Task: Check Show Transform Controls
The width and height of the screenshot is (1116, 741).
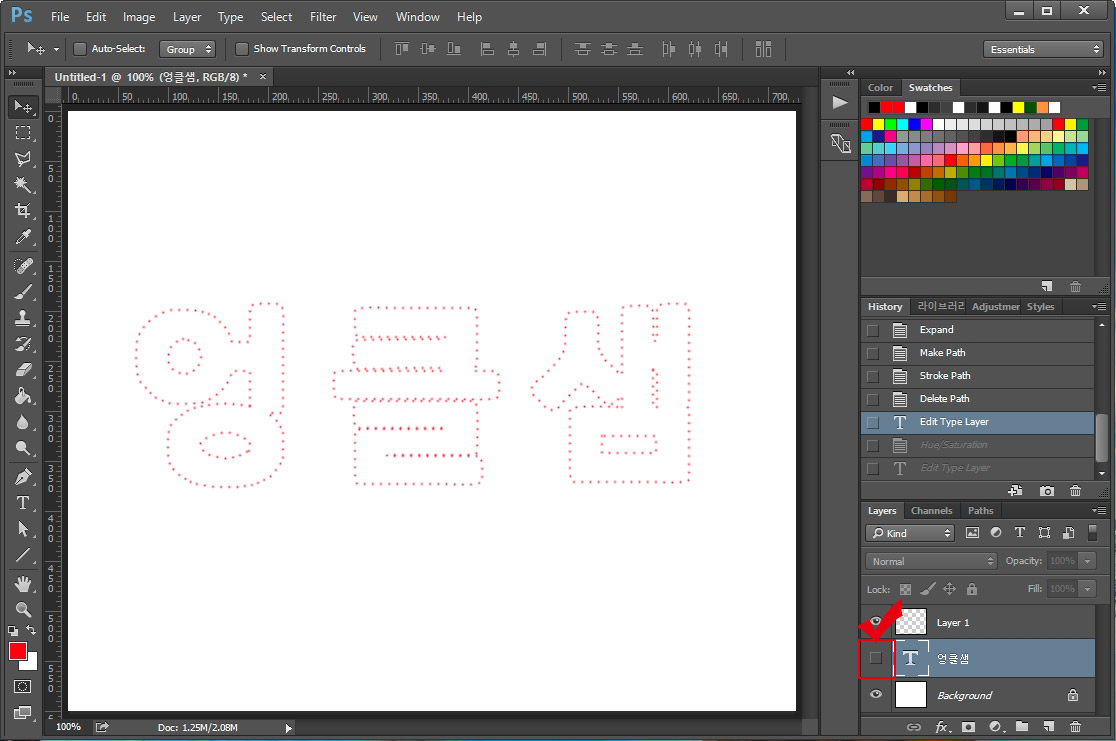Action: click(x=242, y=48)
